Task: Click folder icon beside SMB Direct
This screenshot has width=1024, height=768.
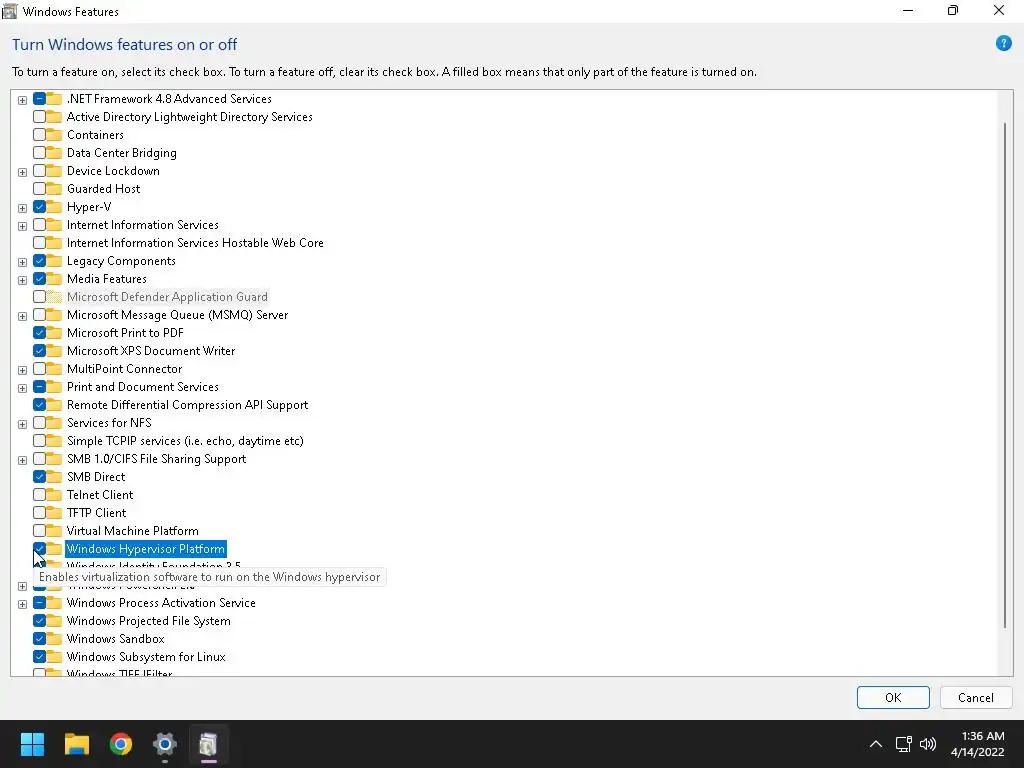Action: tap(54, 477)
